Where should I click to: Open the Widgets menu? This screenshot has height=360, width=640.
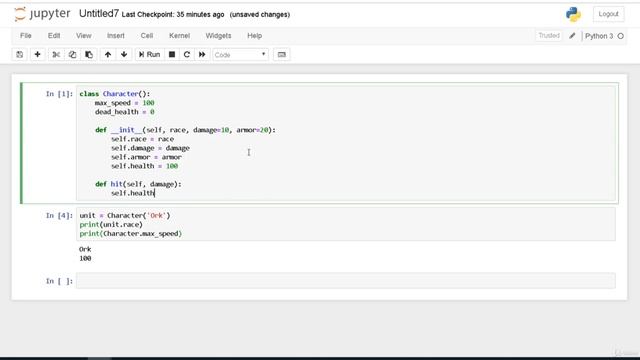[x=218, y=36]
